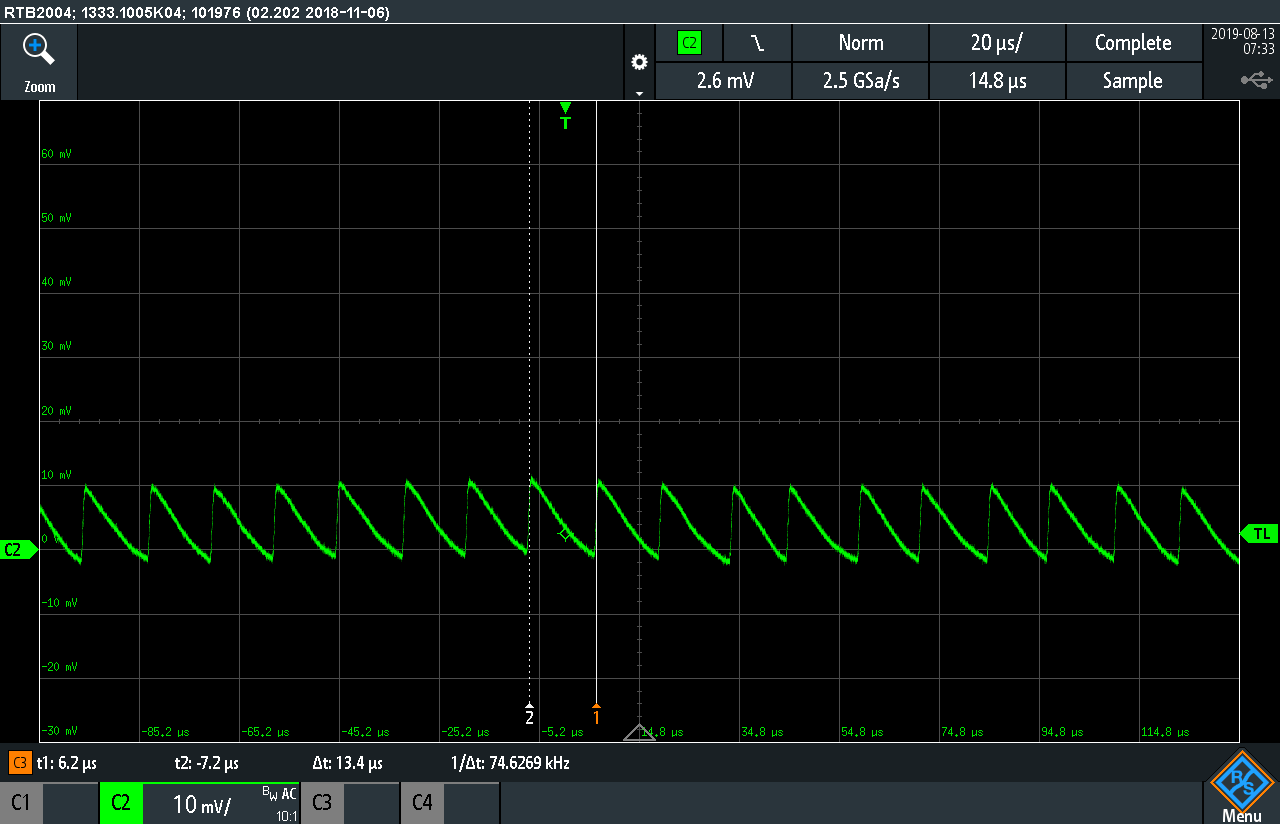Open the R&S Menu button
The image size is (1280, 824).
coord(1241,787)
